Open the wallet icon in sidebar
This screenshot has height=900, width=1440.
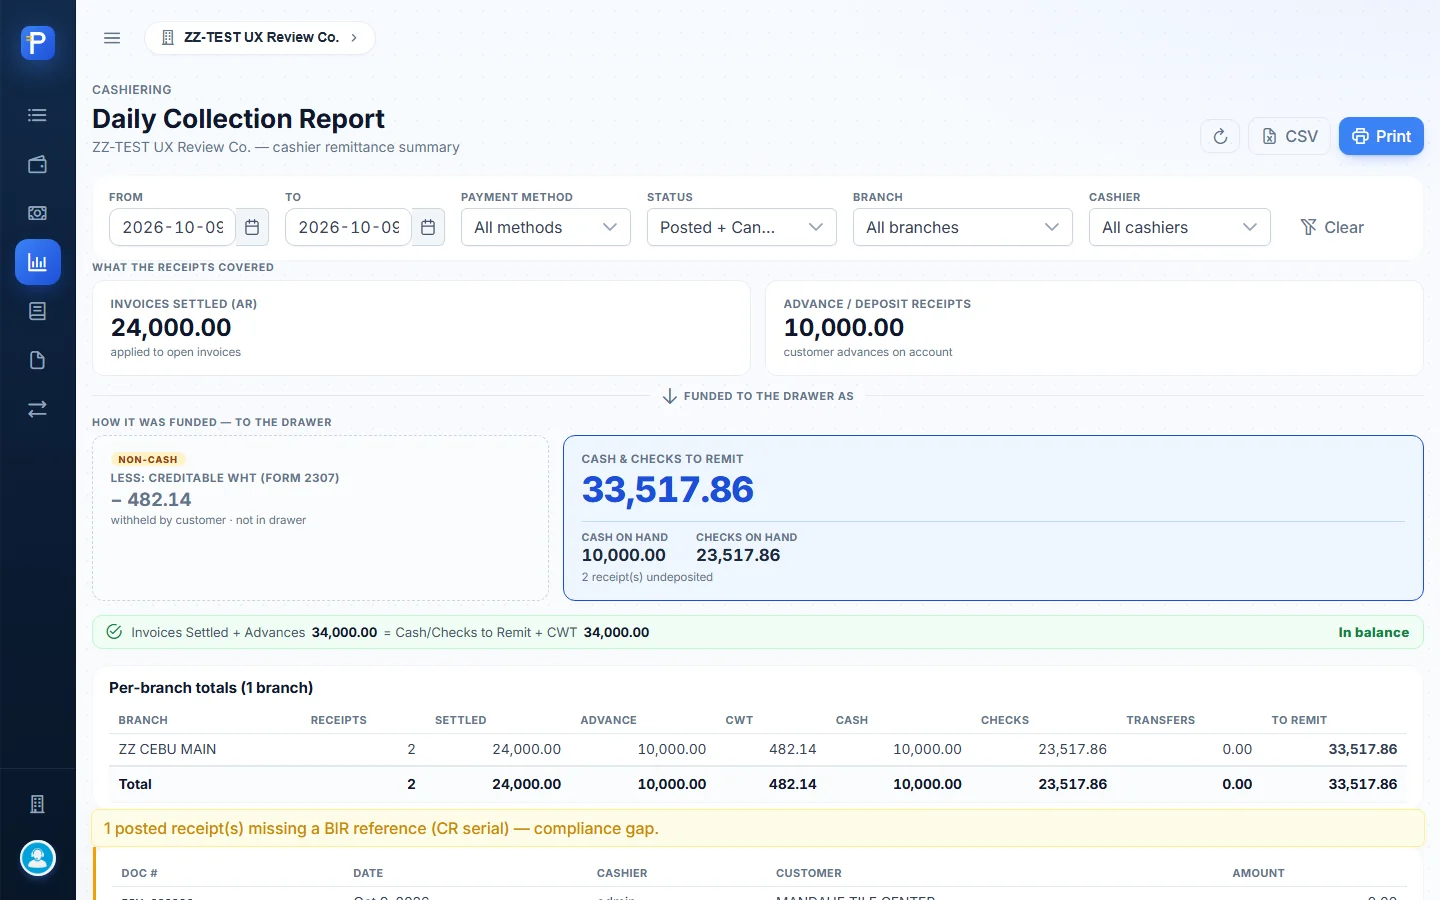tap(38, 164)
